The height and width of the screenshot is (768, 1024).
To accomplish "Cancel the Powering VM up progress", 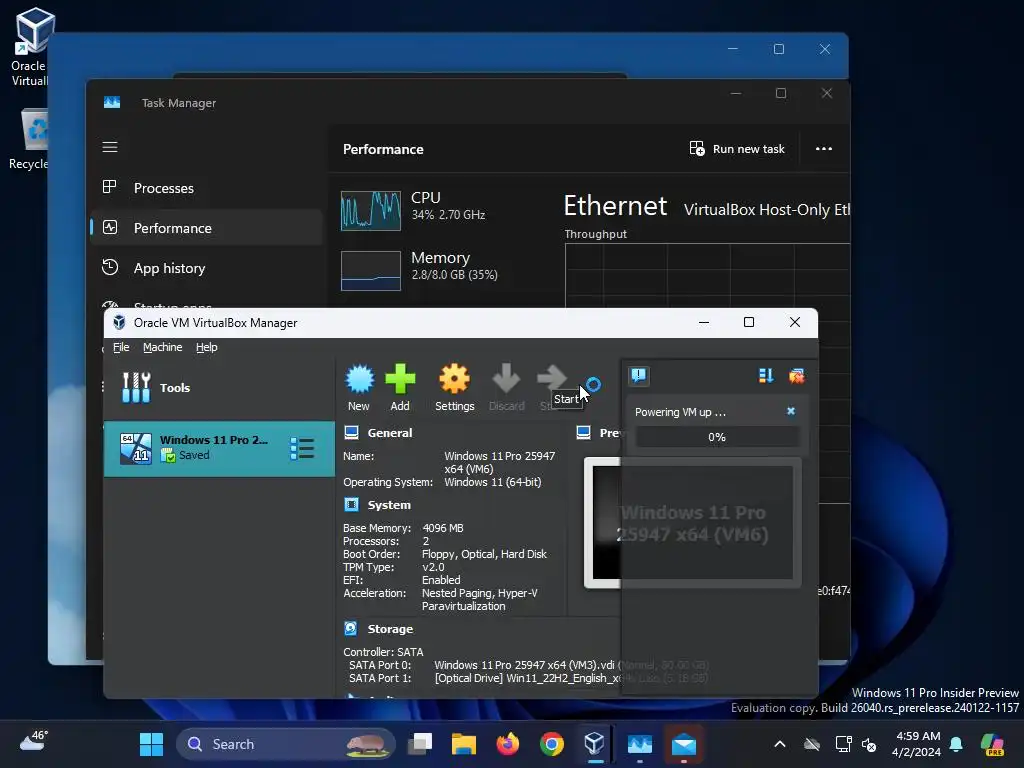I will coord(791,411).
